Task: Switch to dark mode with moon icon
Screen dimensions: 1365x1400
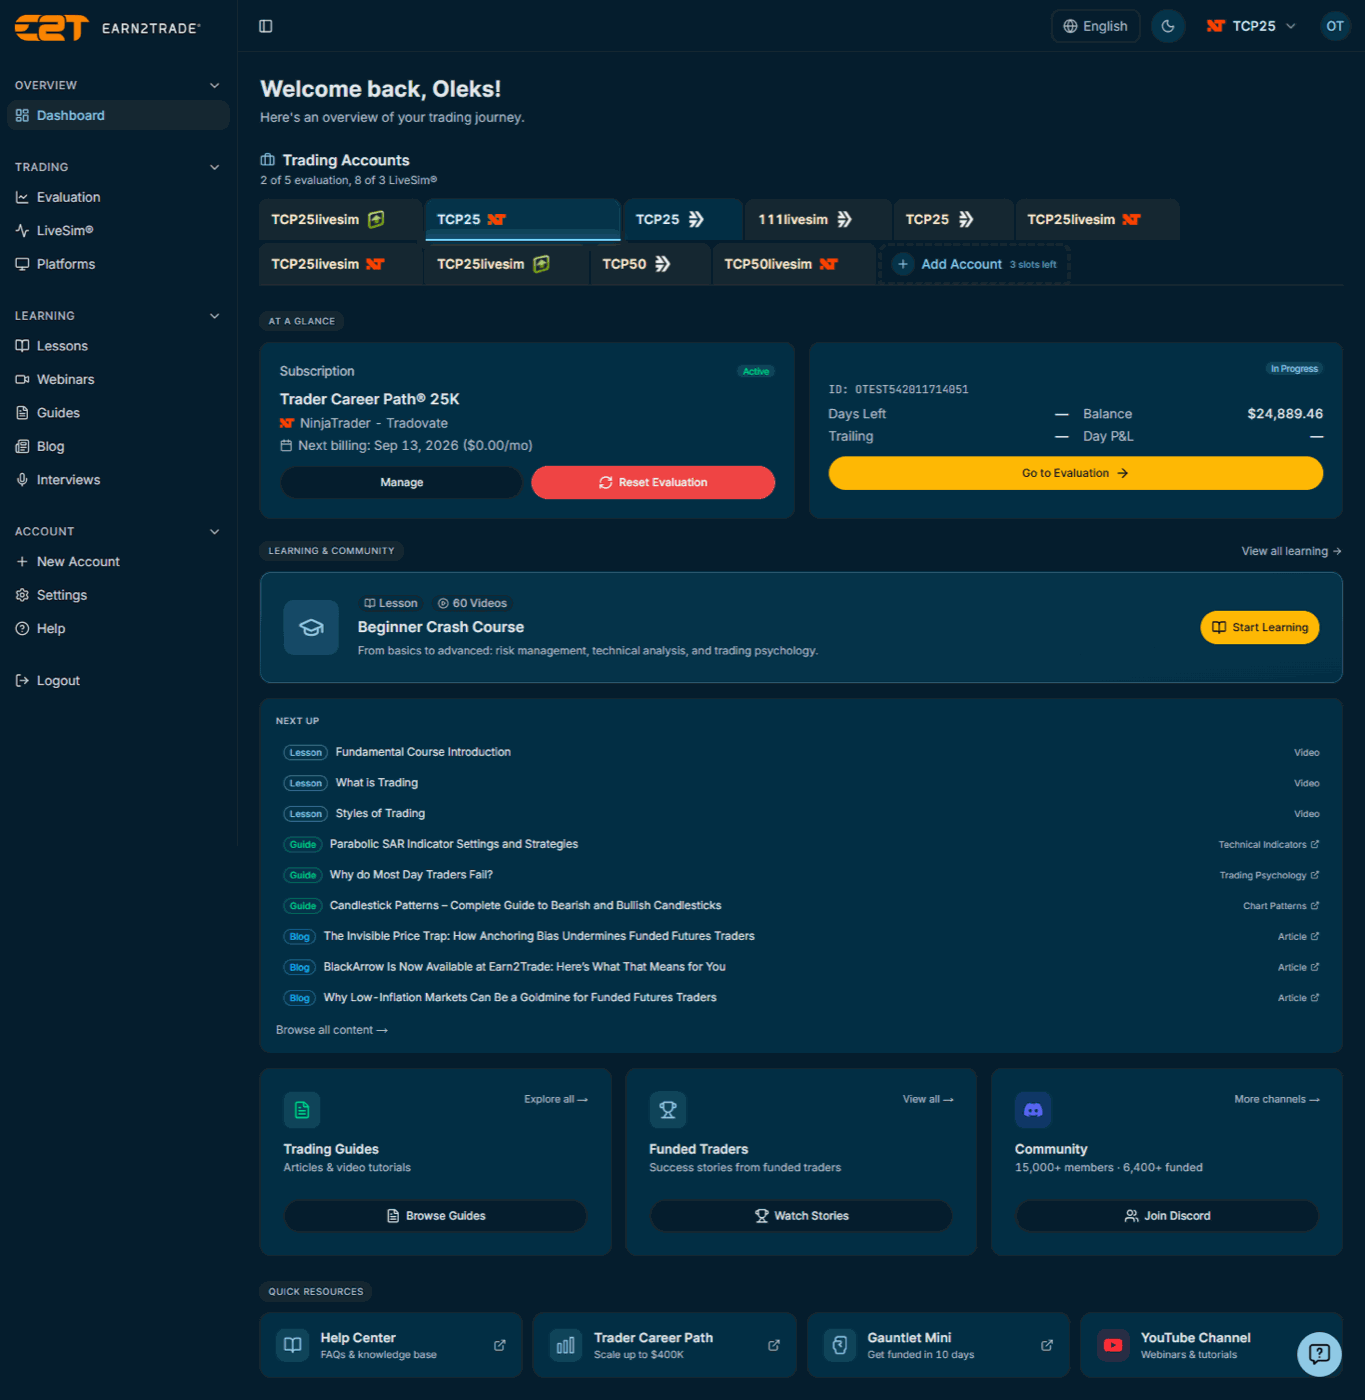Action: coord(1168,26)
